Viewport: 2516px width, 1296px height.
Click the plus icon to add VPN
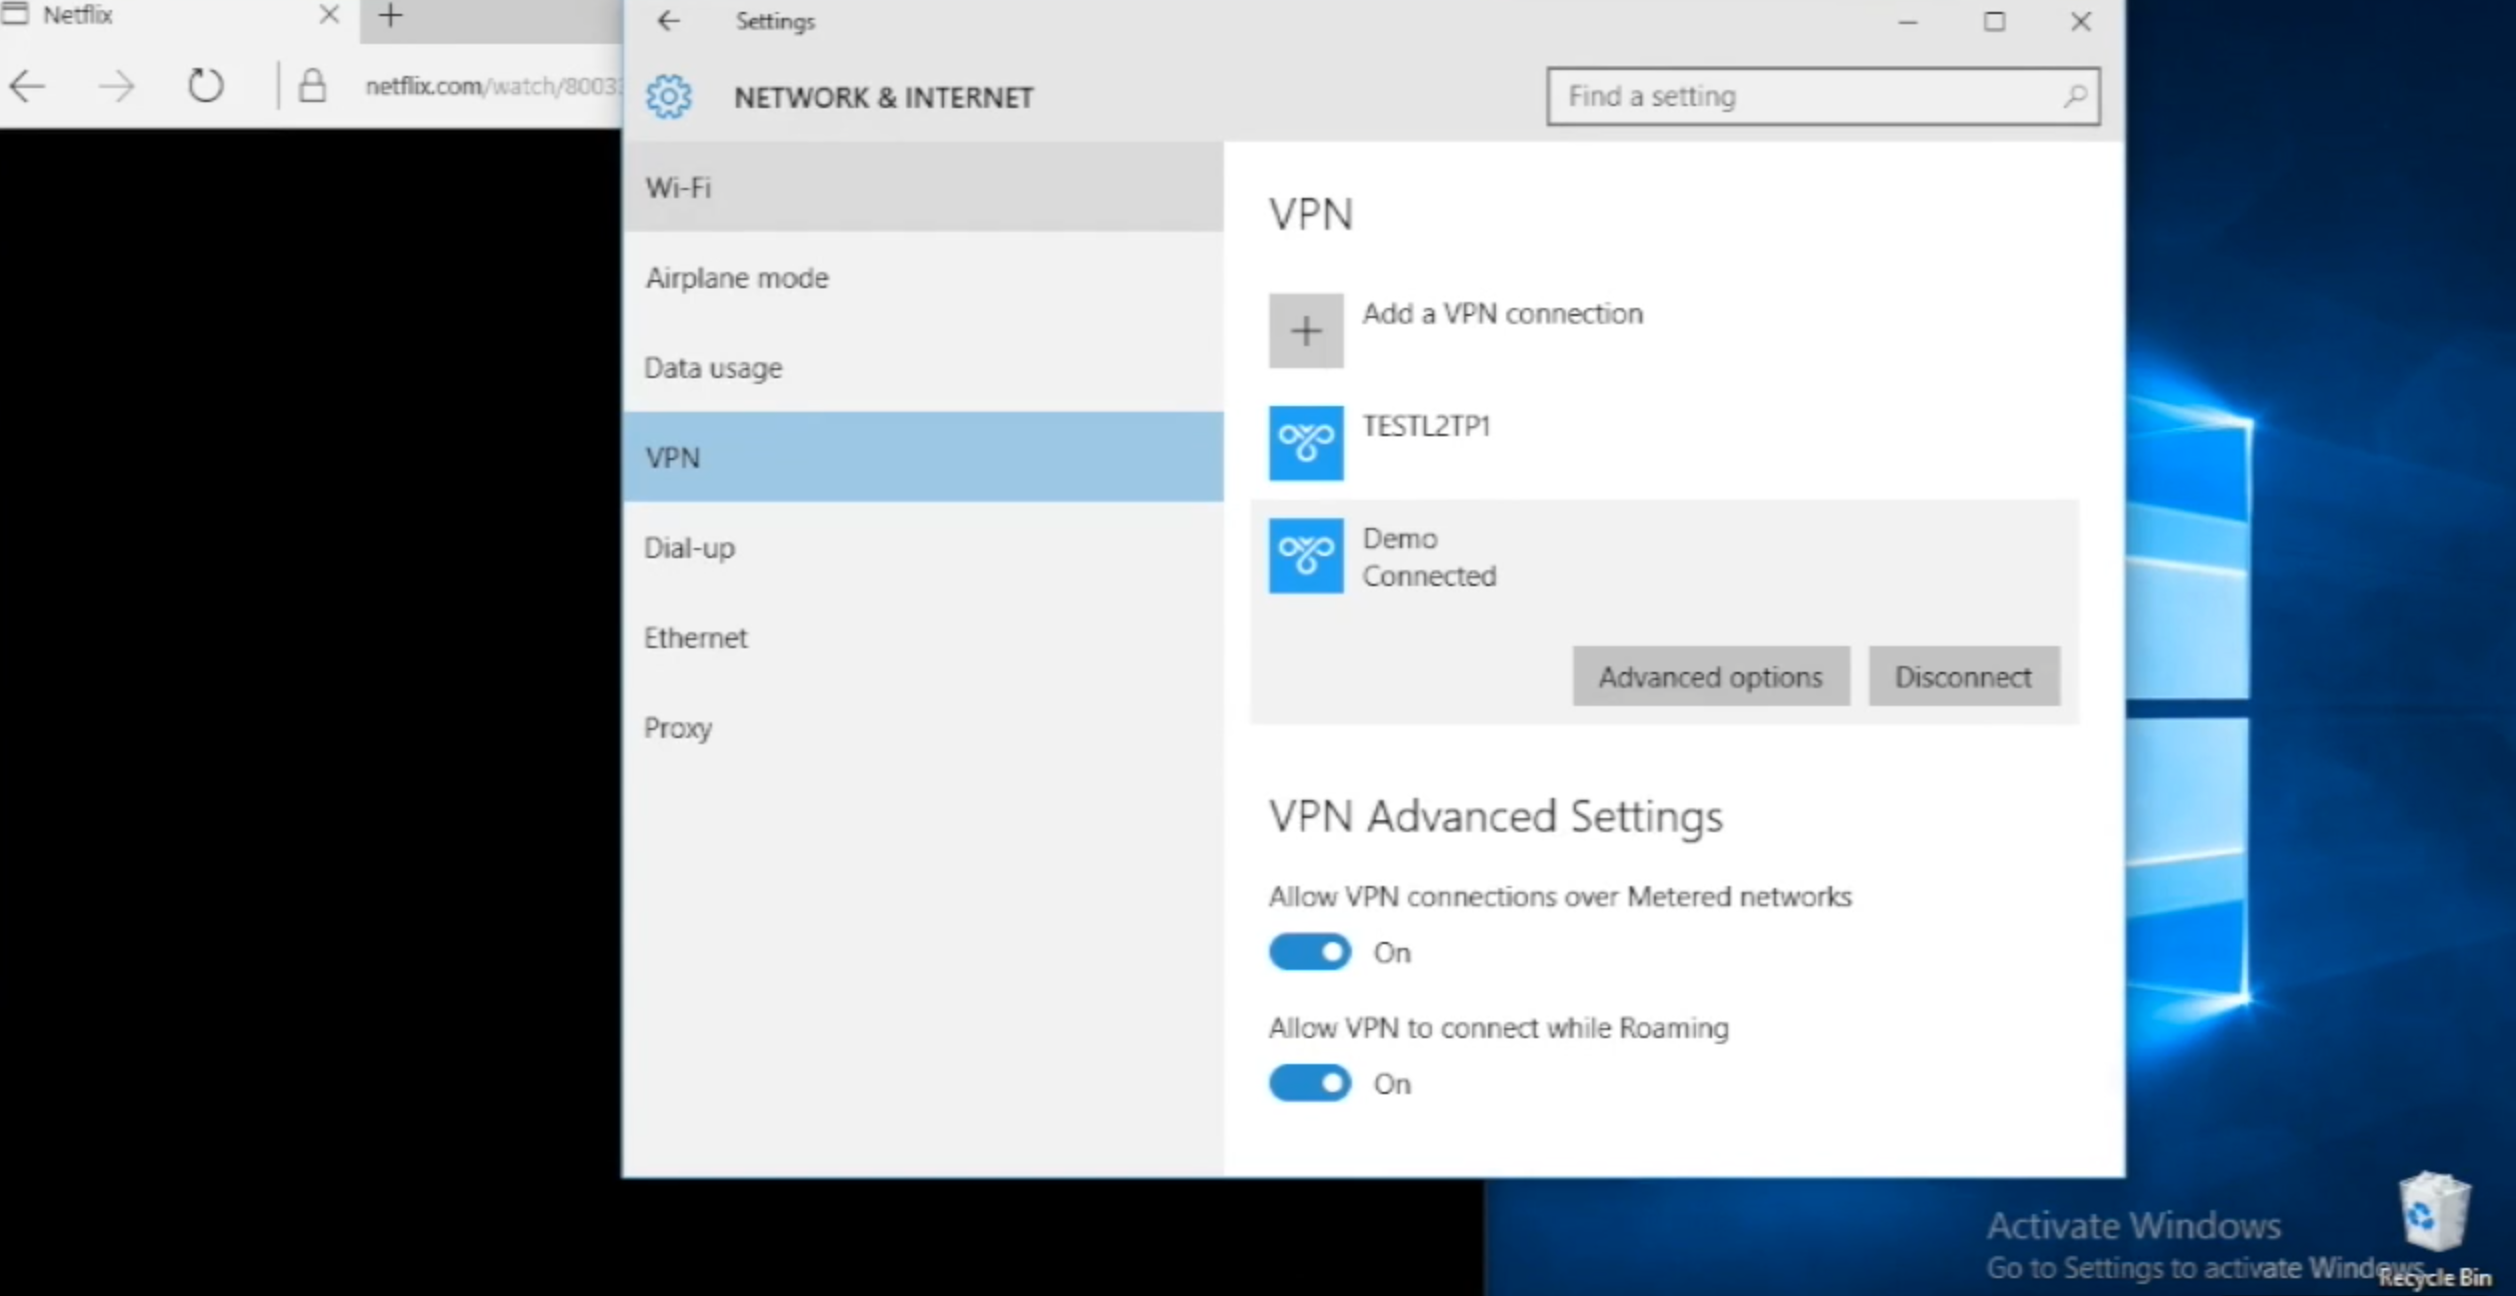1306,330
